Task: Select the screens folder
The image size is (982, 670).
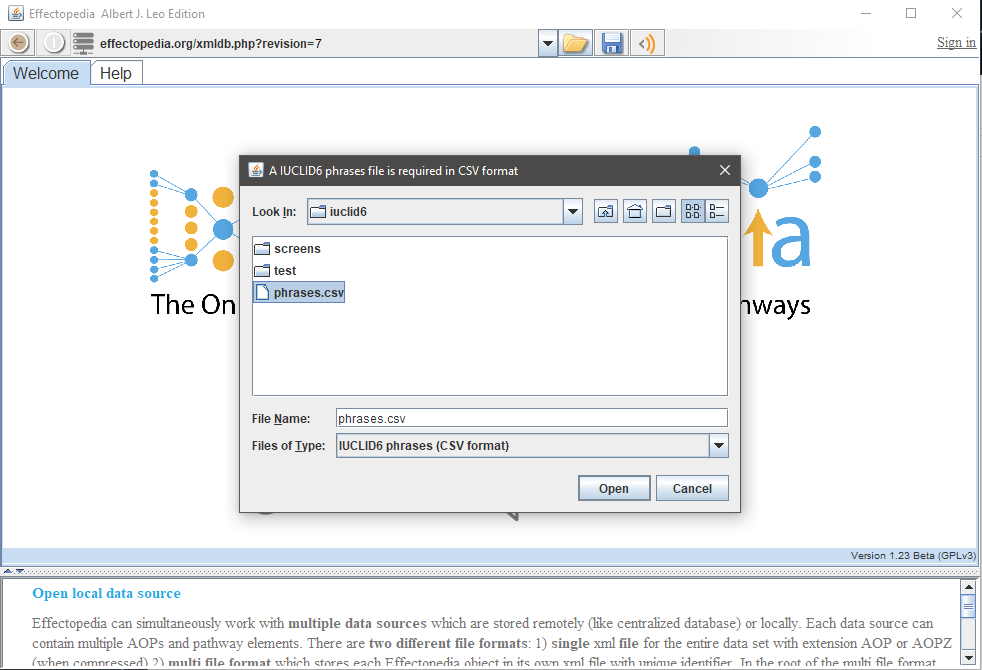Action: 288,249
